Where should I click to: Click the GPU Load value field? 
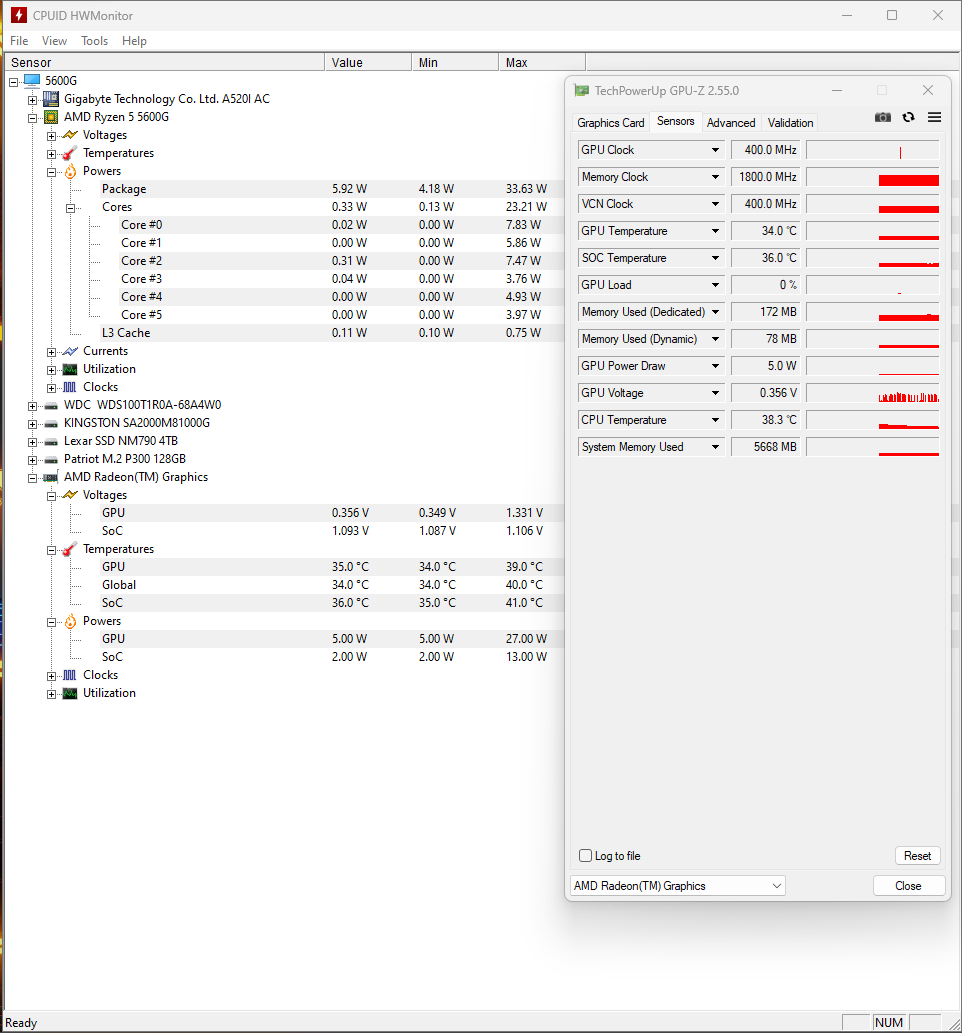pos(766,285)
